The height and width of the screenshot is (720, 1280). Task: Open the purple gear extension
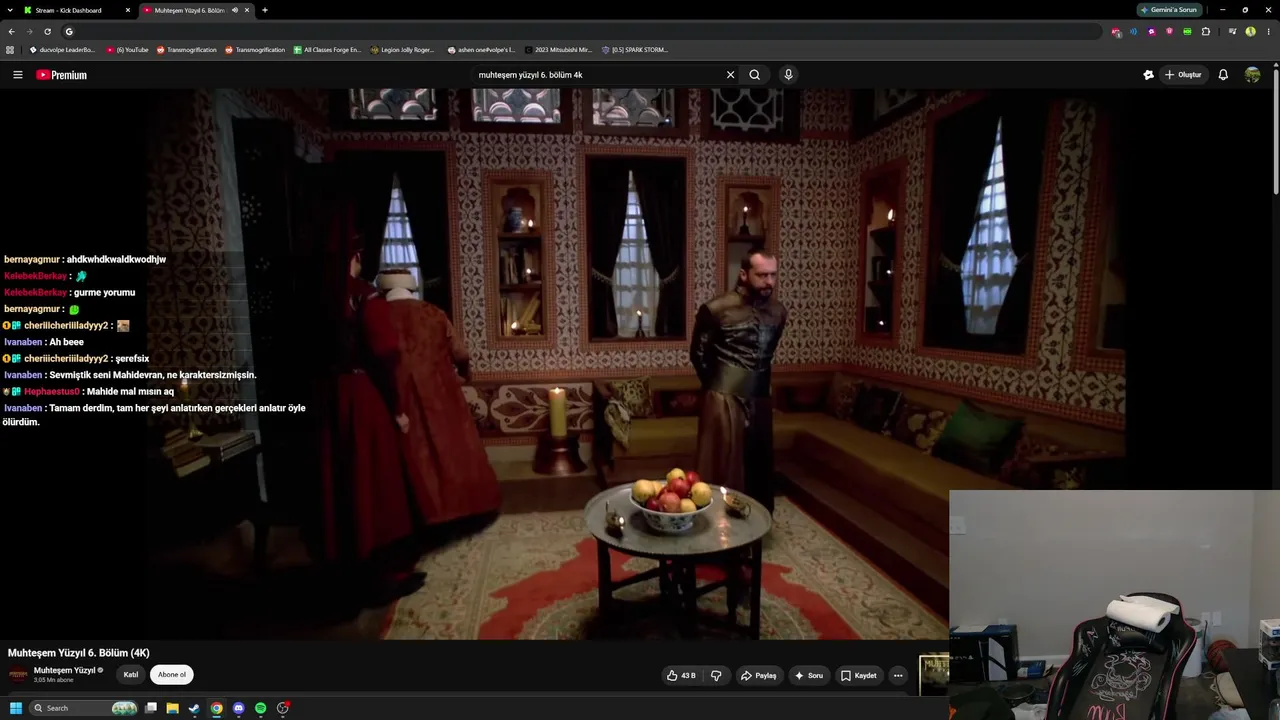[1152, 32]
